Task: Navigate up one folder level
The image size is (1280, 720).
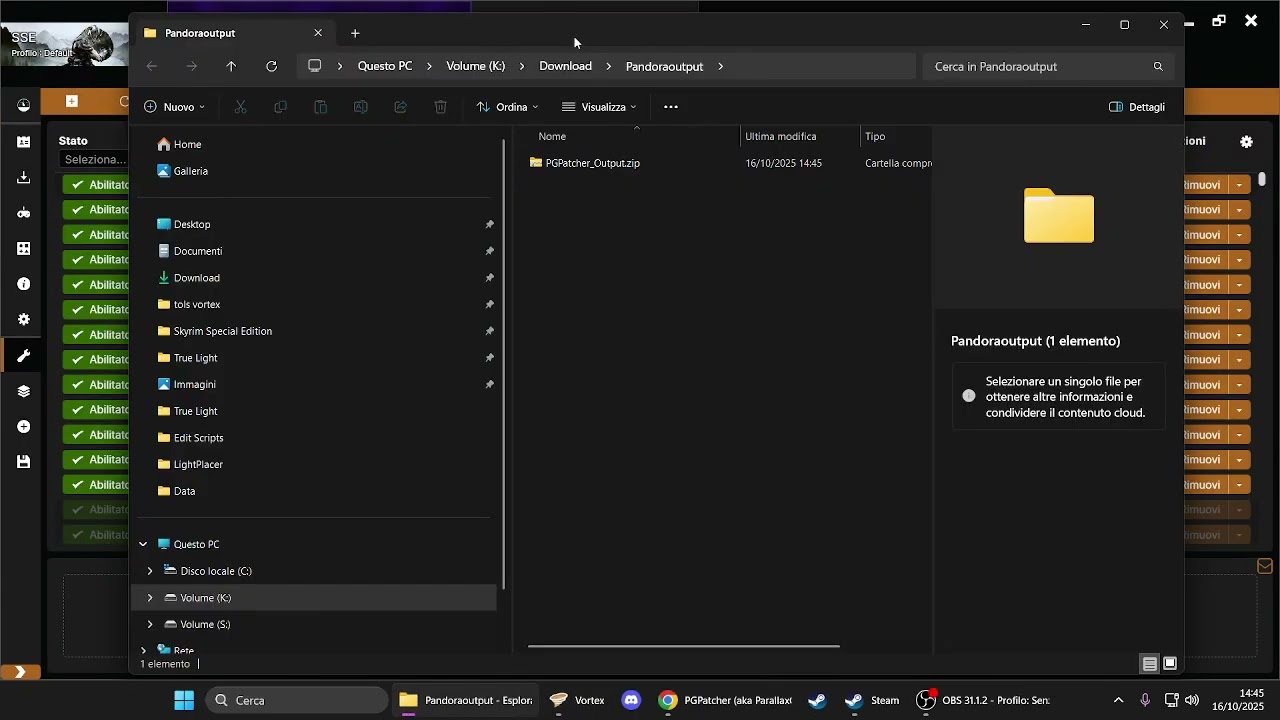Action: (232, 67)
